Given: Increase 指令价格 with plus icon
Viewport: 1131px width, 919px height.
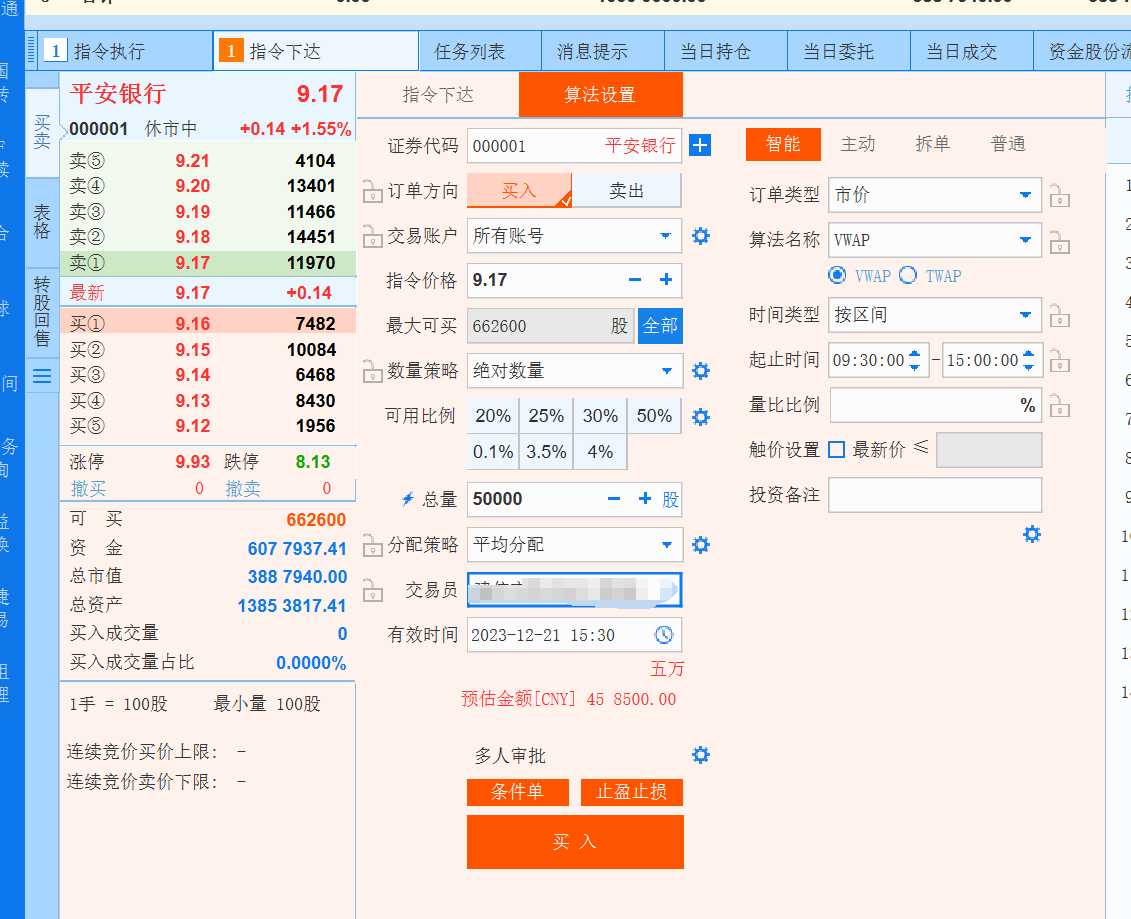Looking at the screenshot, I should pos(666,280).
